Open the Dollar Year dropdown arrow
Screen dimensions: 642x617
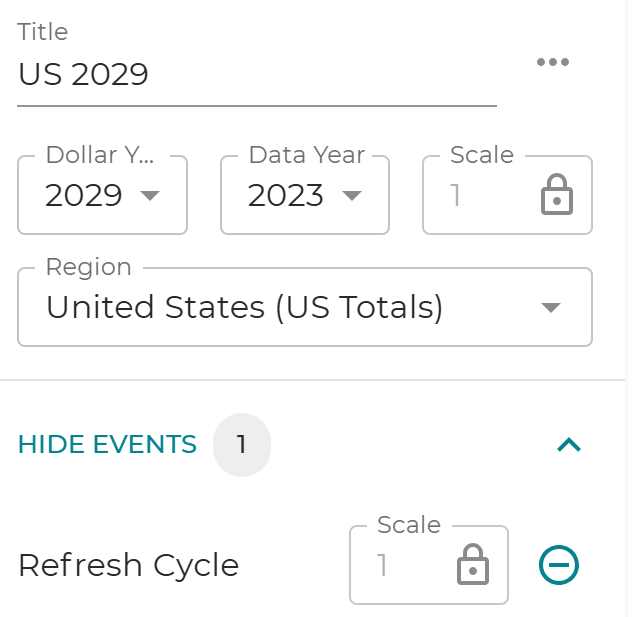pos(150,196)
